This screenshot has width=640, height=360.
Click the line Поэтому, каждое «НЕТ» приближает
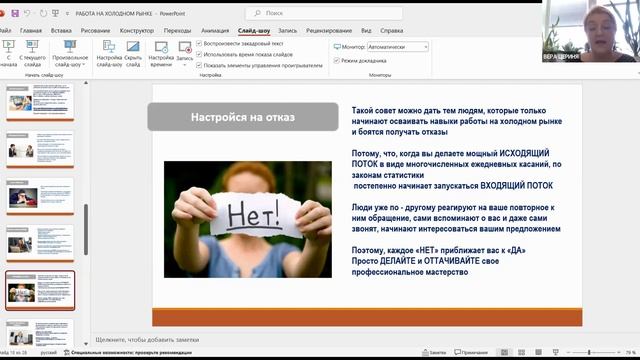pyautogui.click(x=439, y=250)
